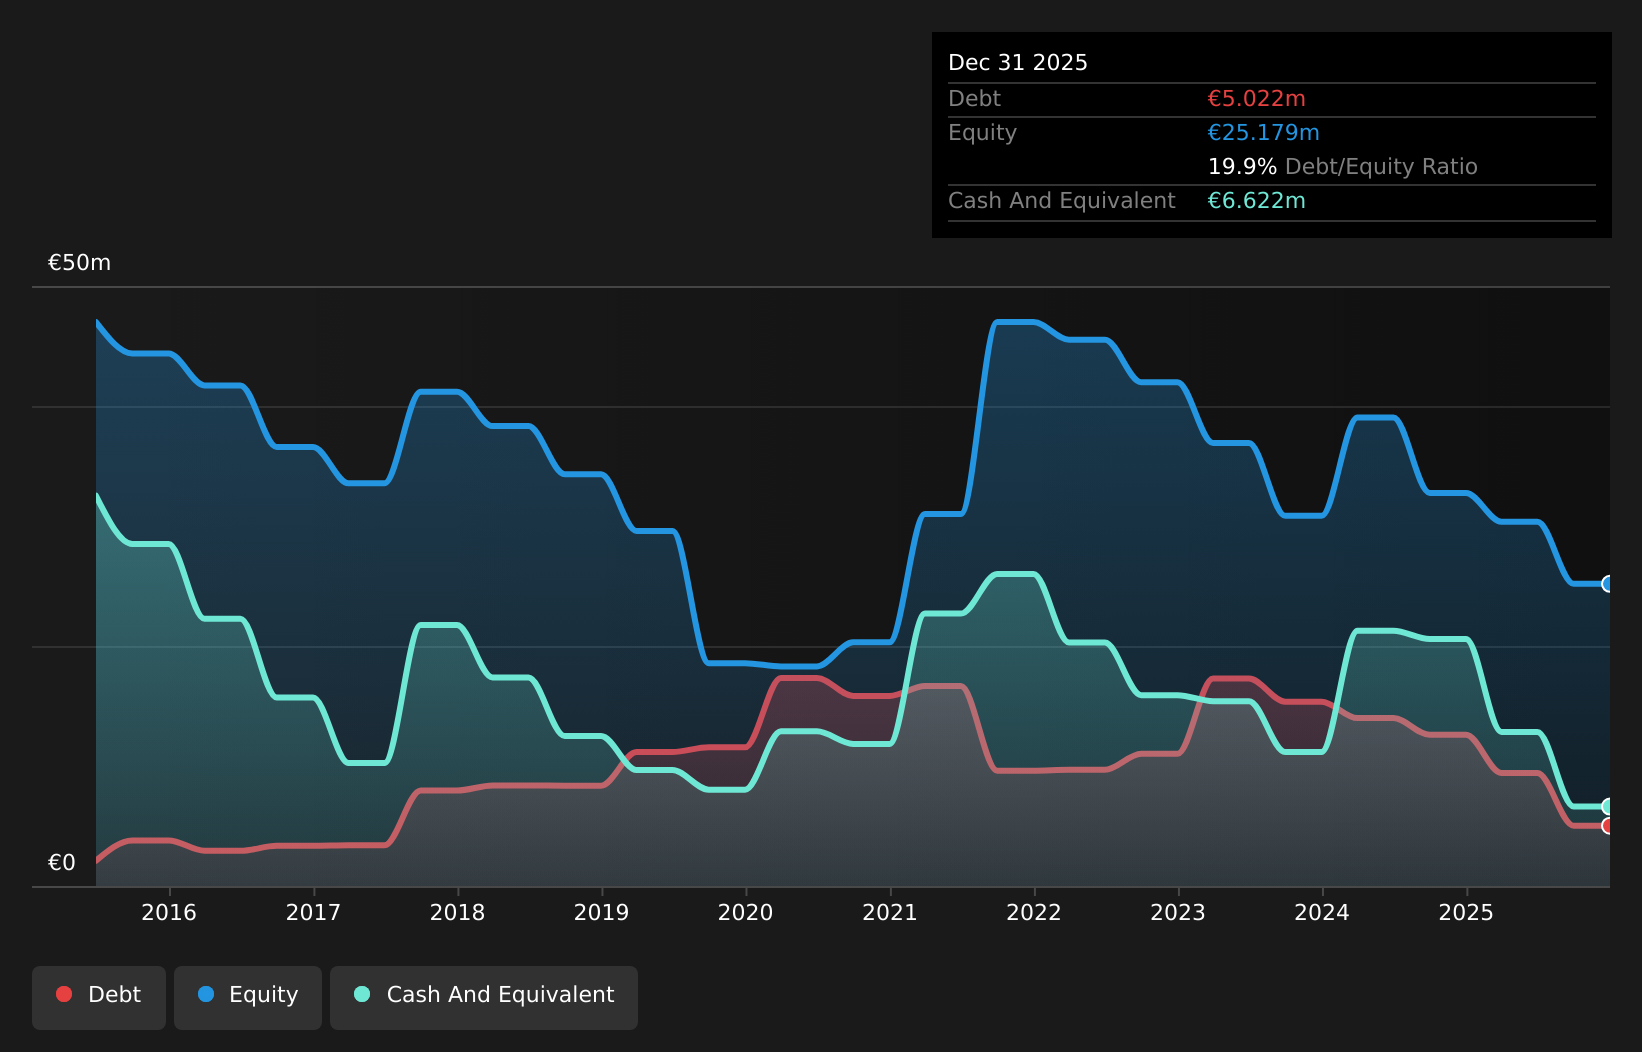Click the €0 y-axis label
This screenshot has width=1642, height=1052.
(62, 863)
